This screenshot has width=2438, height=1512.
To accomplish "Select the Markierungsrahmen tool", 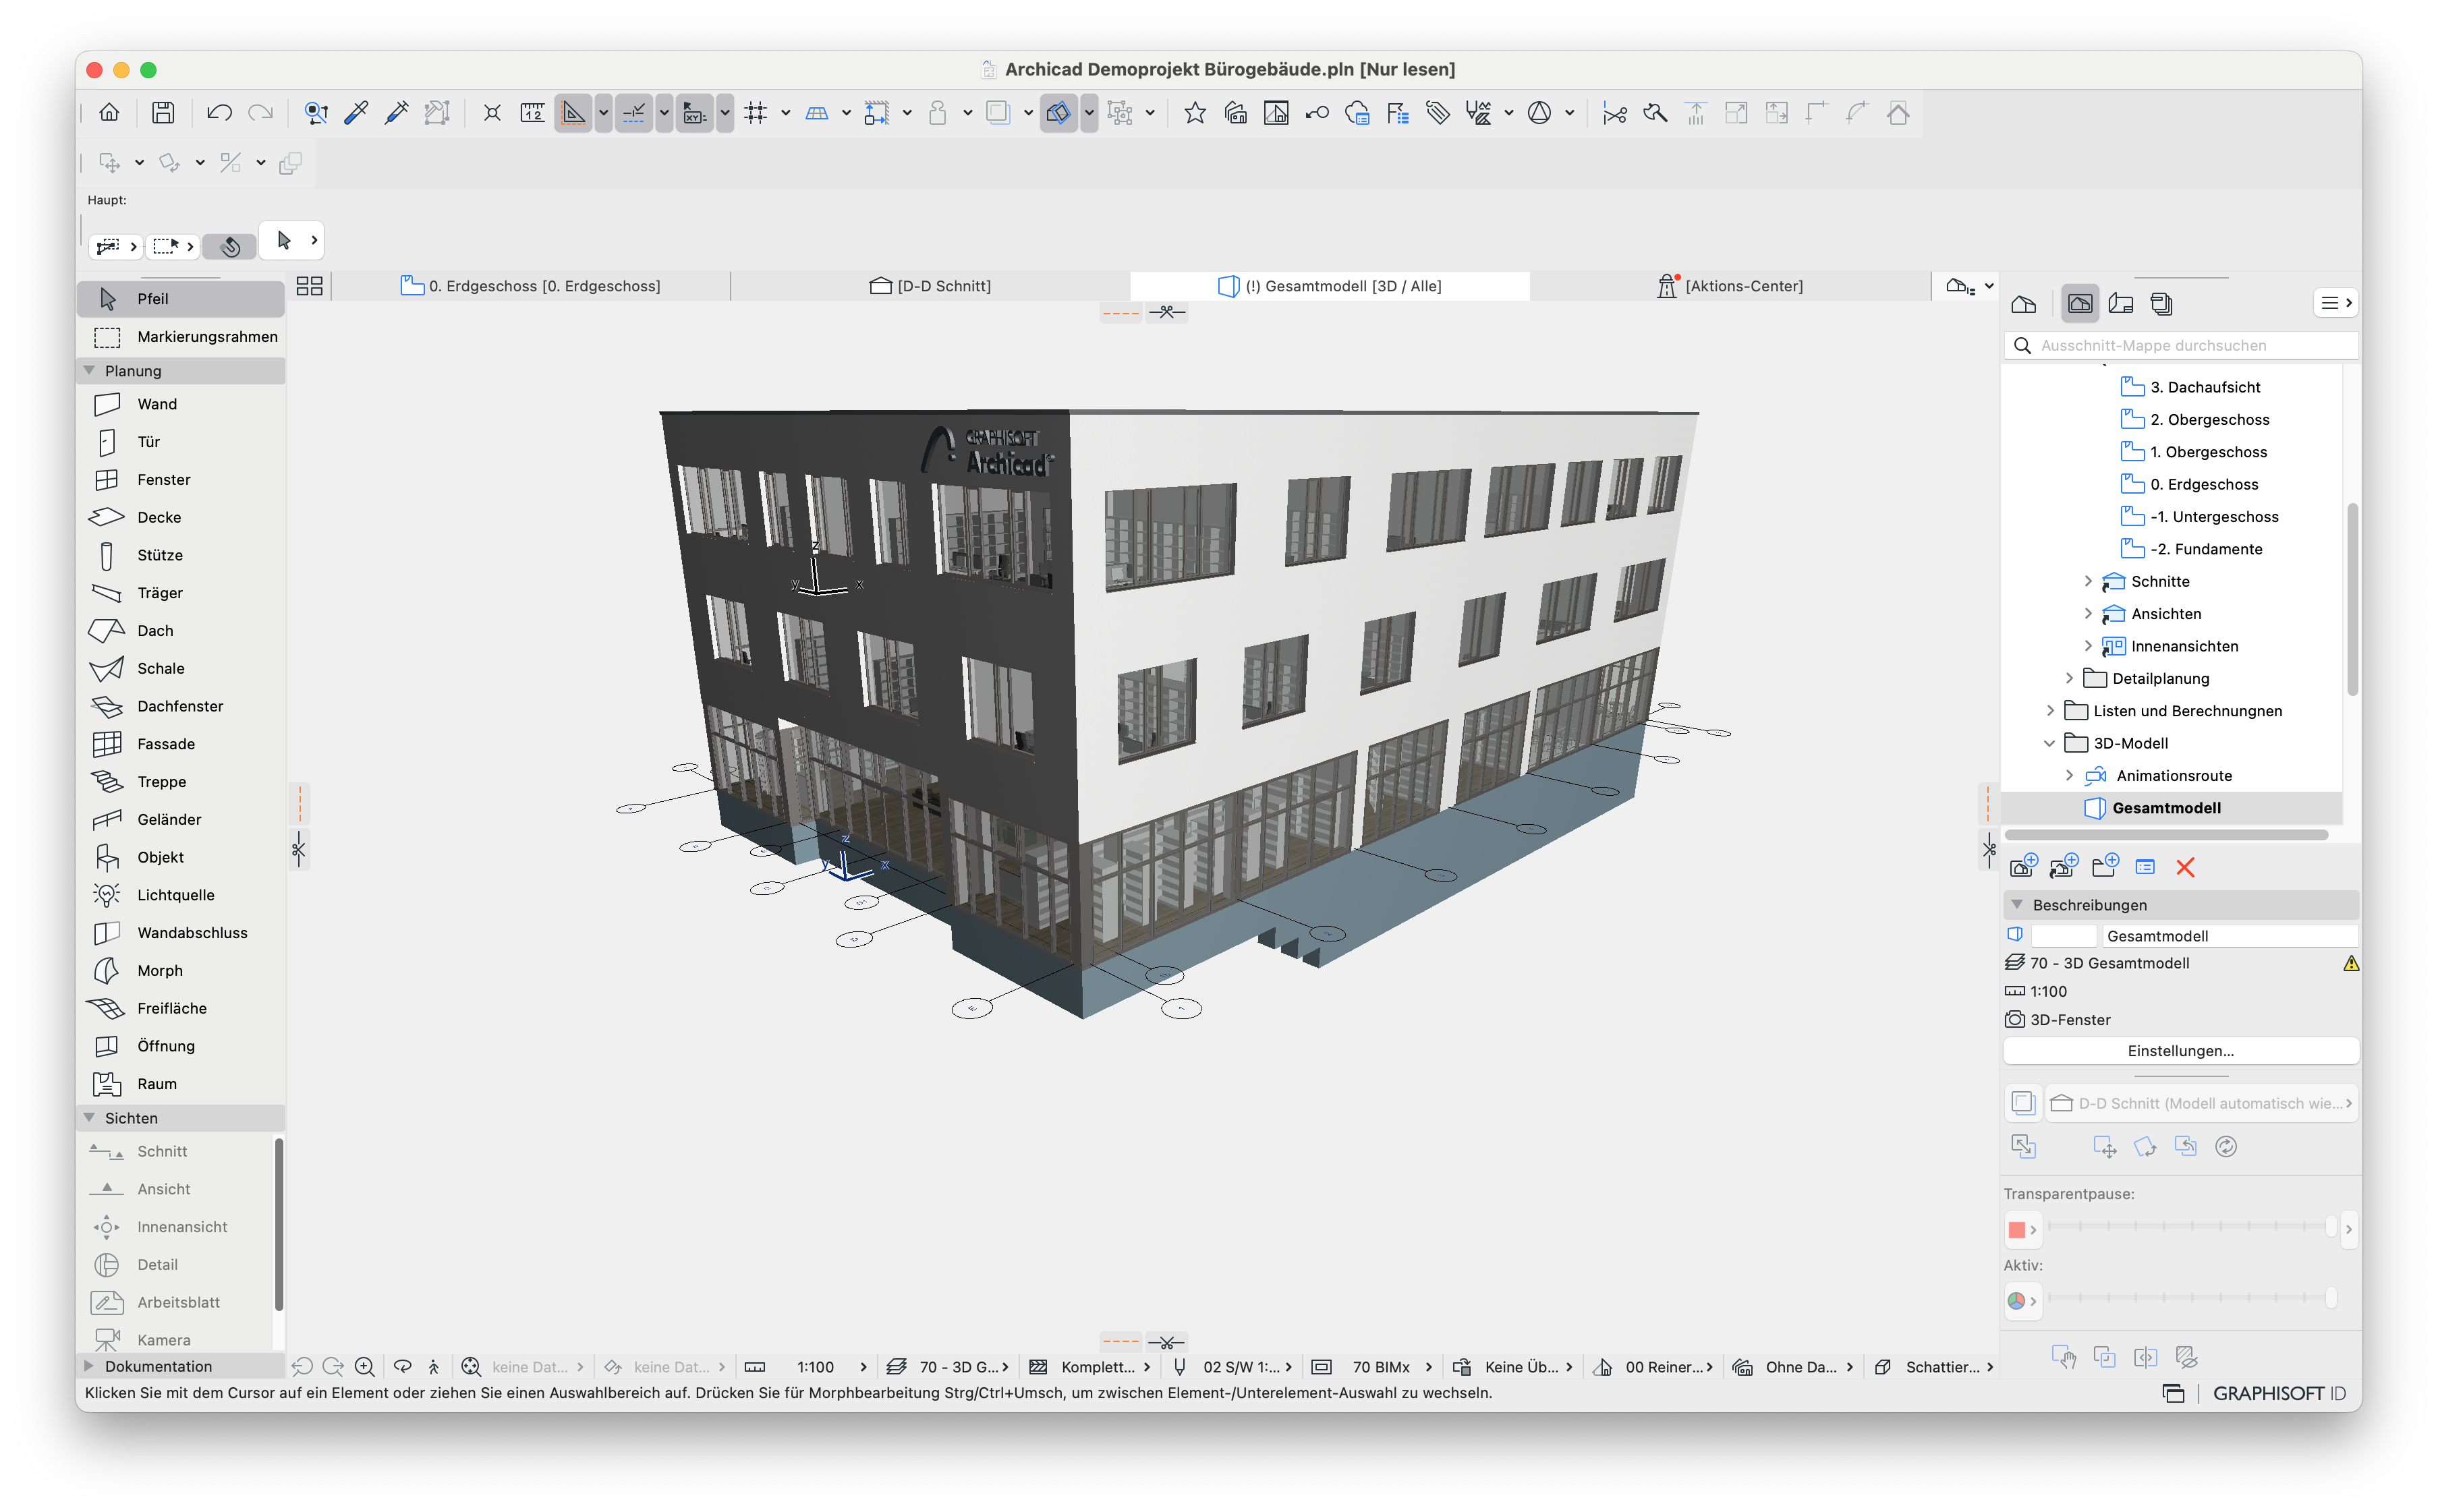I will [180, 337].
